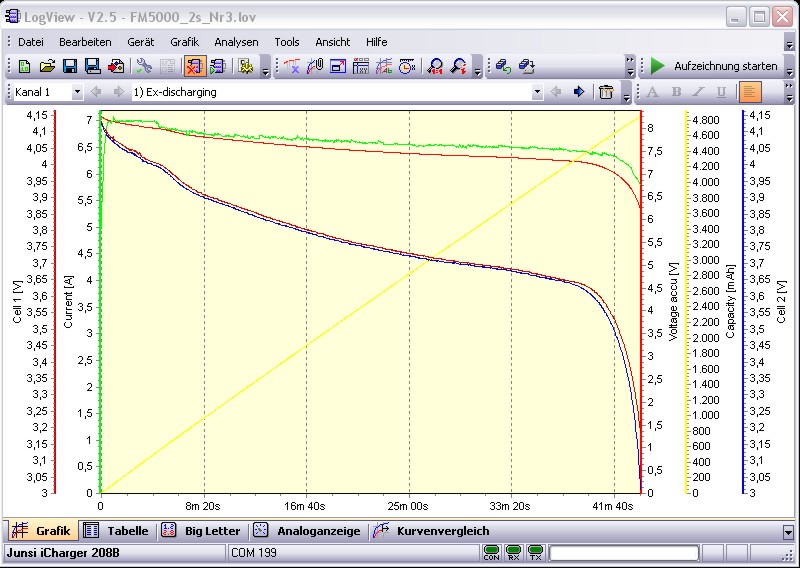Click the RX status indicator
Viewport: 800px width, 568px height.
click(513, 553)
